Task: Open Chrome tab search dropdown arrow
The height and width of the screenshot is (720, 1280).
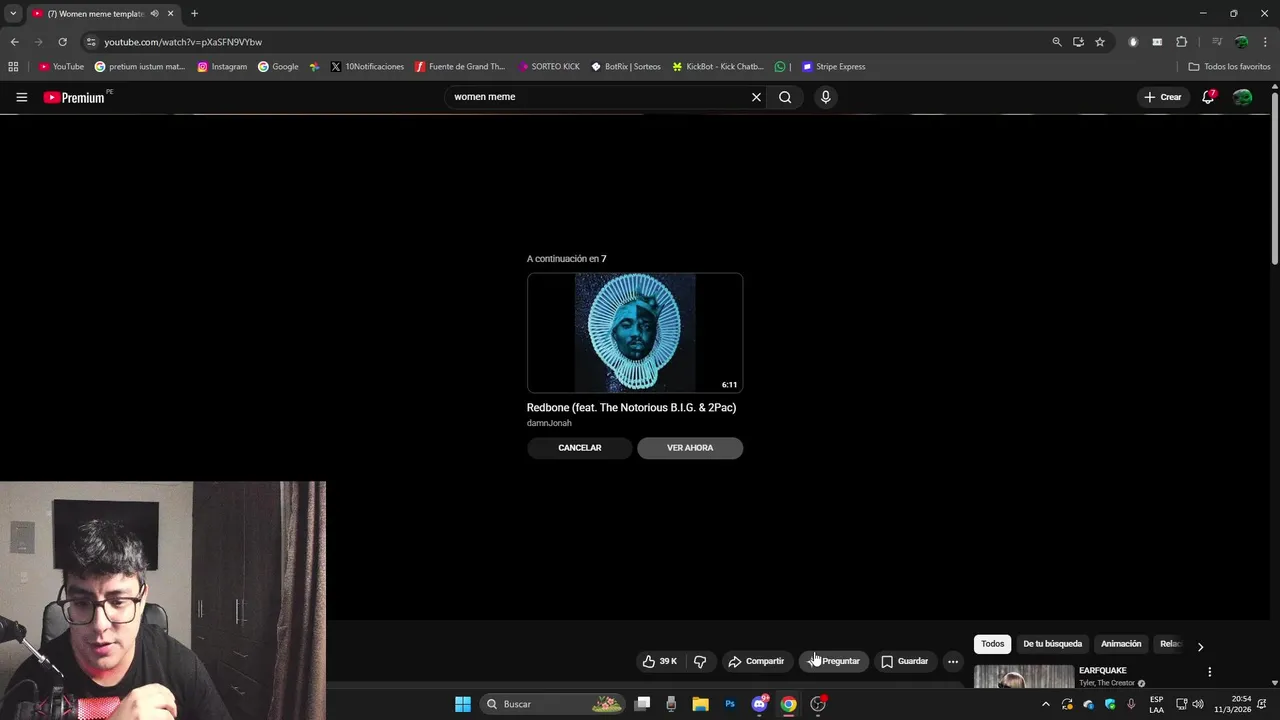Action: (x=13, y=13)
